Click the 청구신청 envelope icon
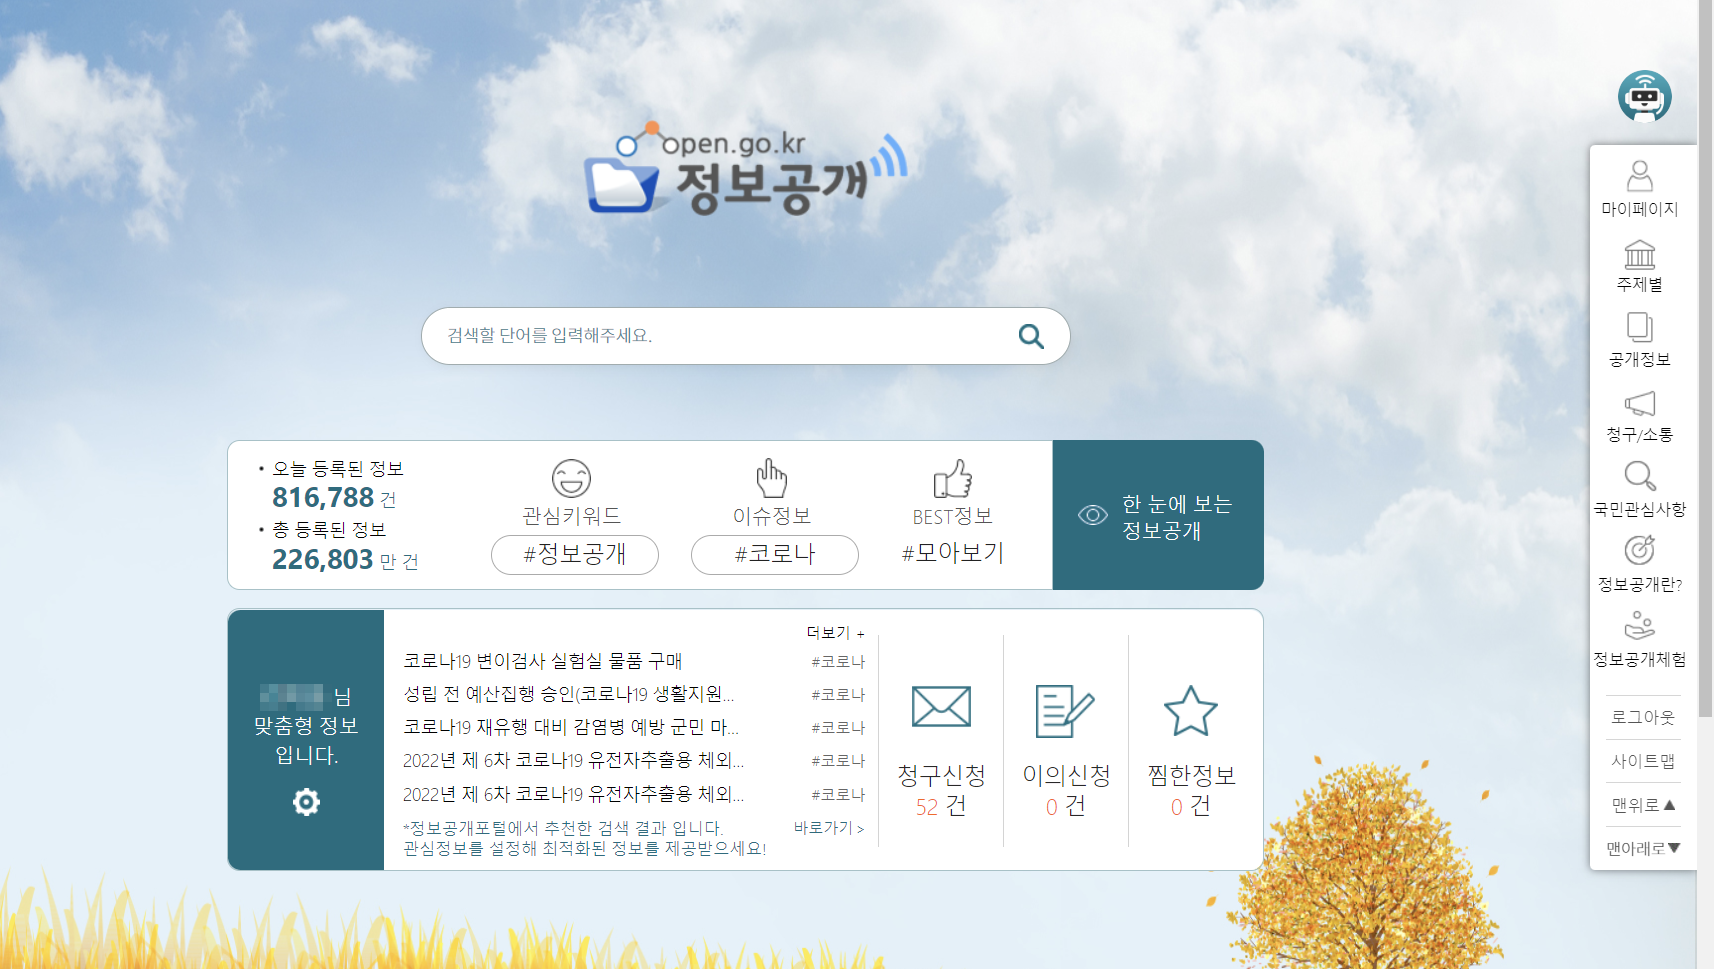This screenshot has height=969, width=1714. point(941,707)
